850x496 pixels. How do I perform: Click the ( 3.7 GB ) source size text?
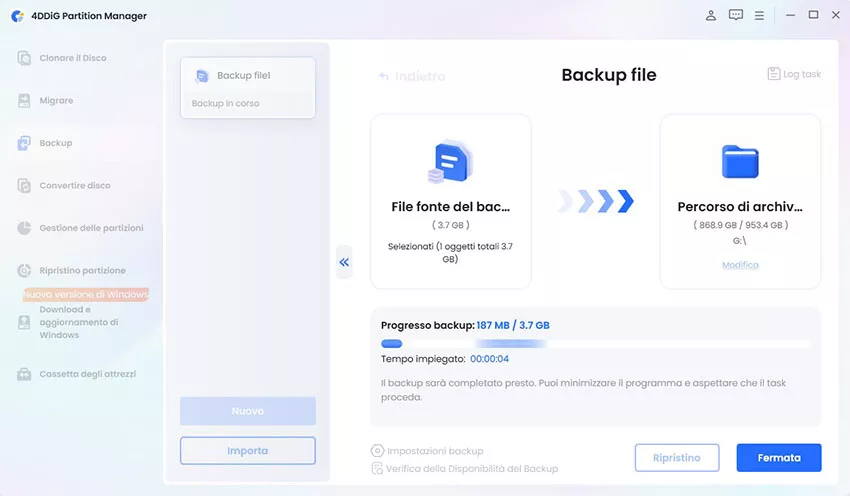pyautogui.click(x=450, y=225)
